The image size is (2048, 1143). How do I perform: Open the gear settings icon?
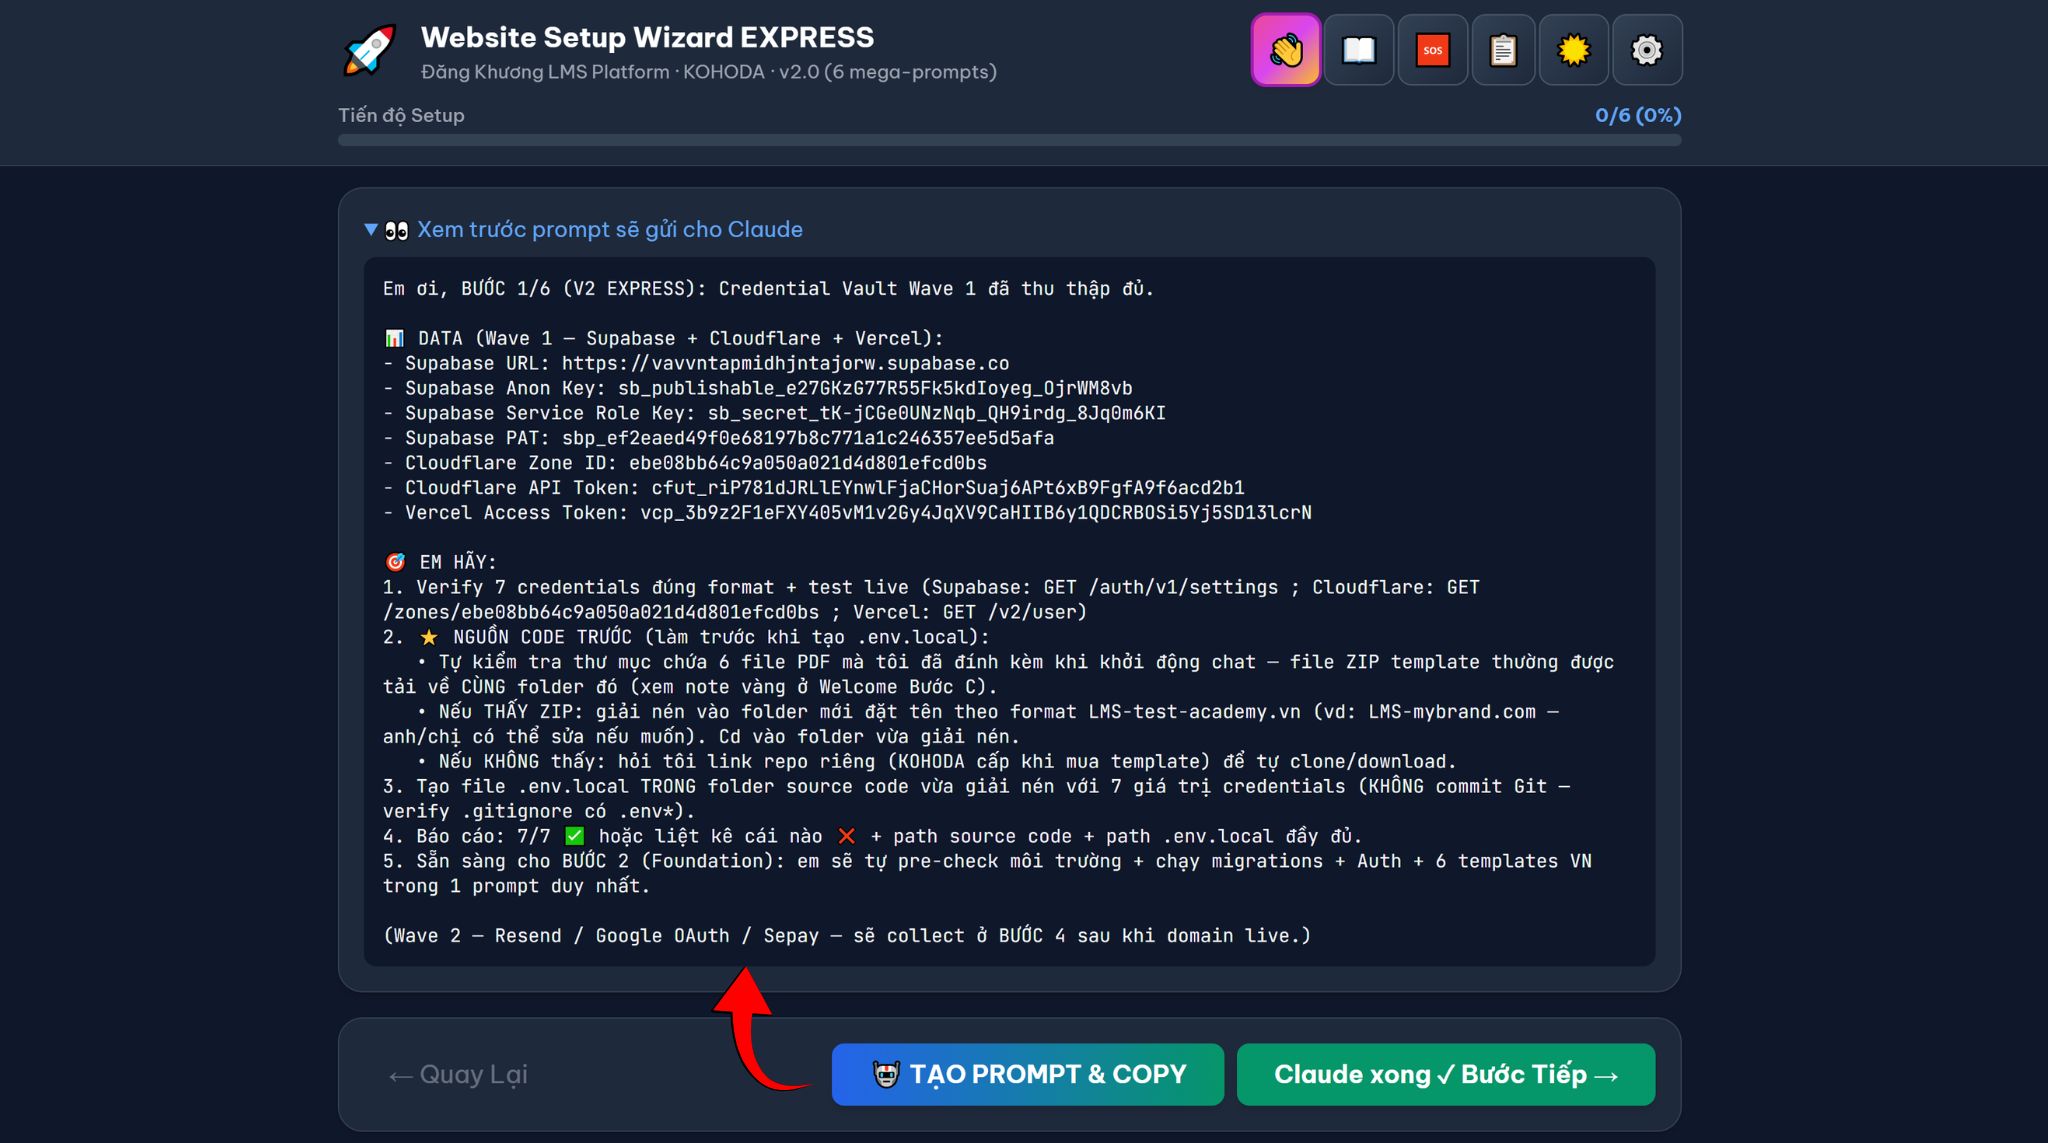point(1647,50)
